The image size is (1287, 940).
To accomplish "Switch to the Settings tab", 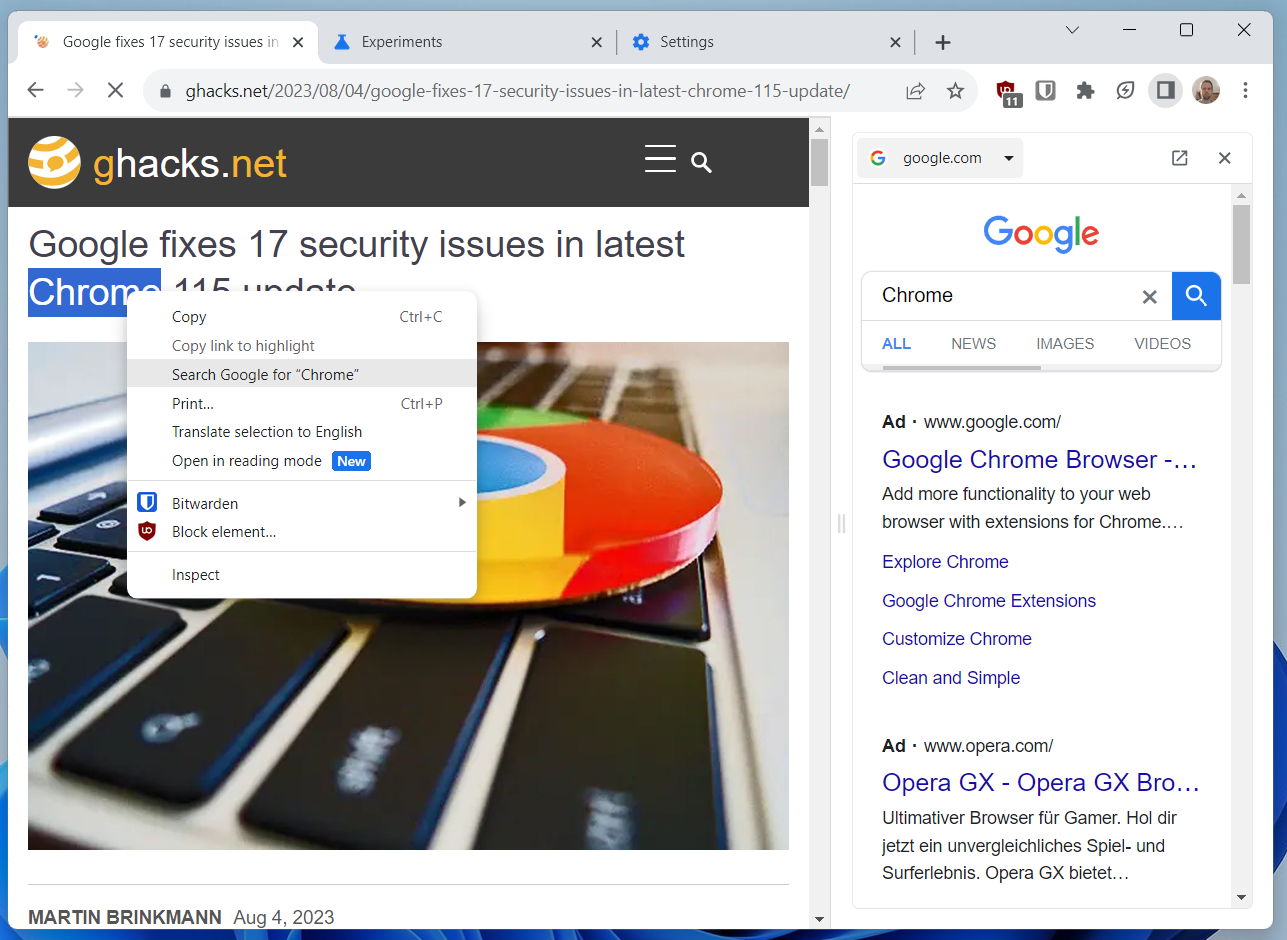I will click(x=767, y=42).
